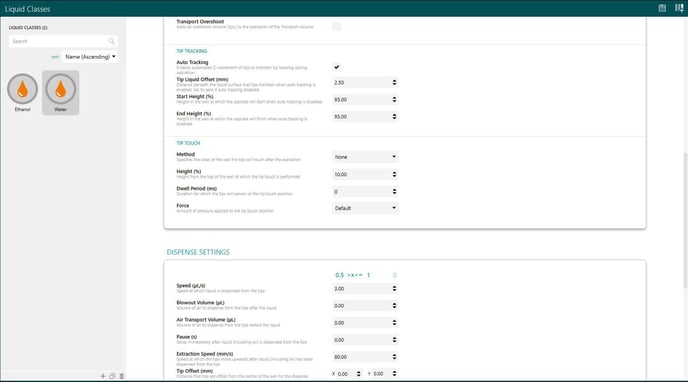Click the TIP TOUCH section label
This screenshot has width=688, height=382.
click(x=188, y=143)
